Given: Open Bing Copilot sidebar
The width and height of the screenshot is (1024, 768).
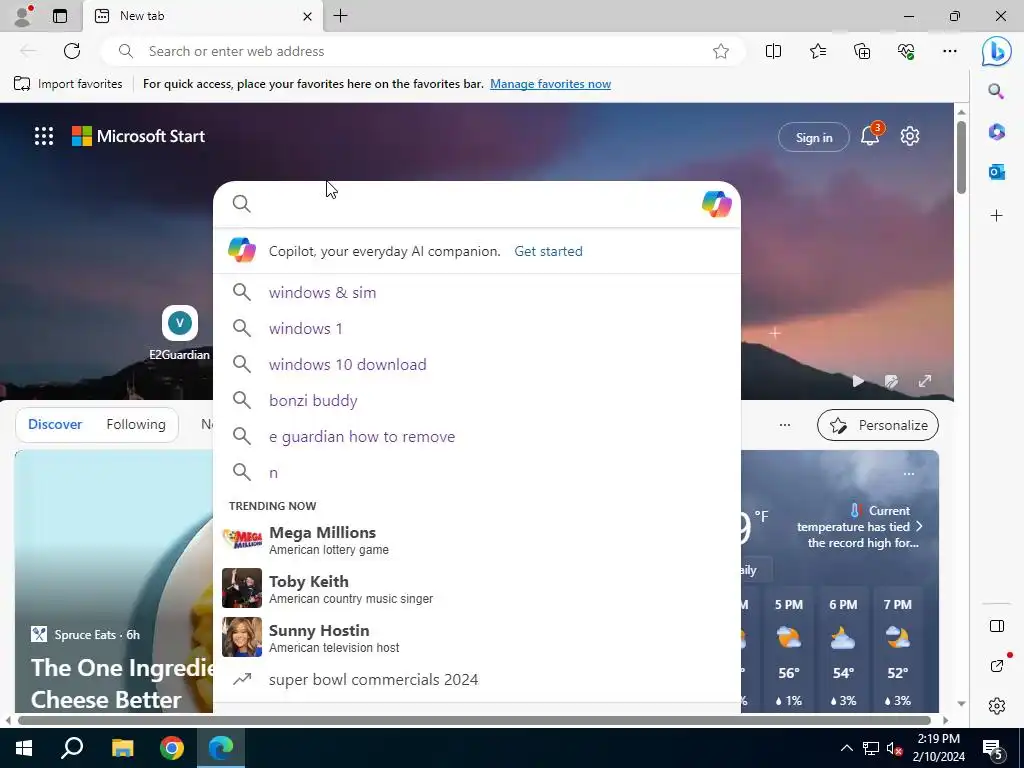Looking at the screenshot, I should (x=996, y=51).
